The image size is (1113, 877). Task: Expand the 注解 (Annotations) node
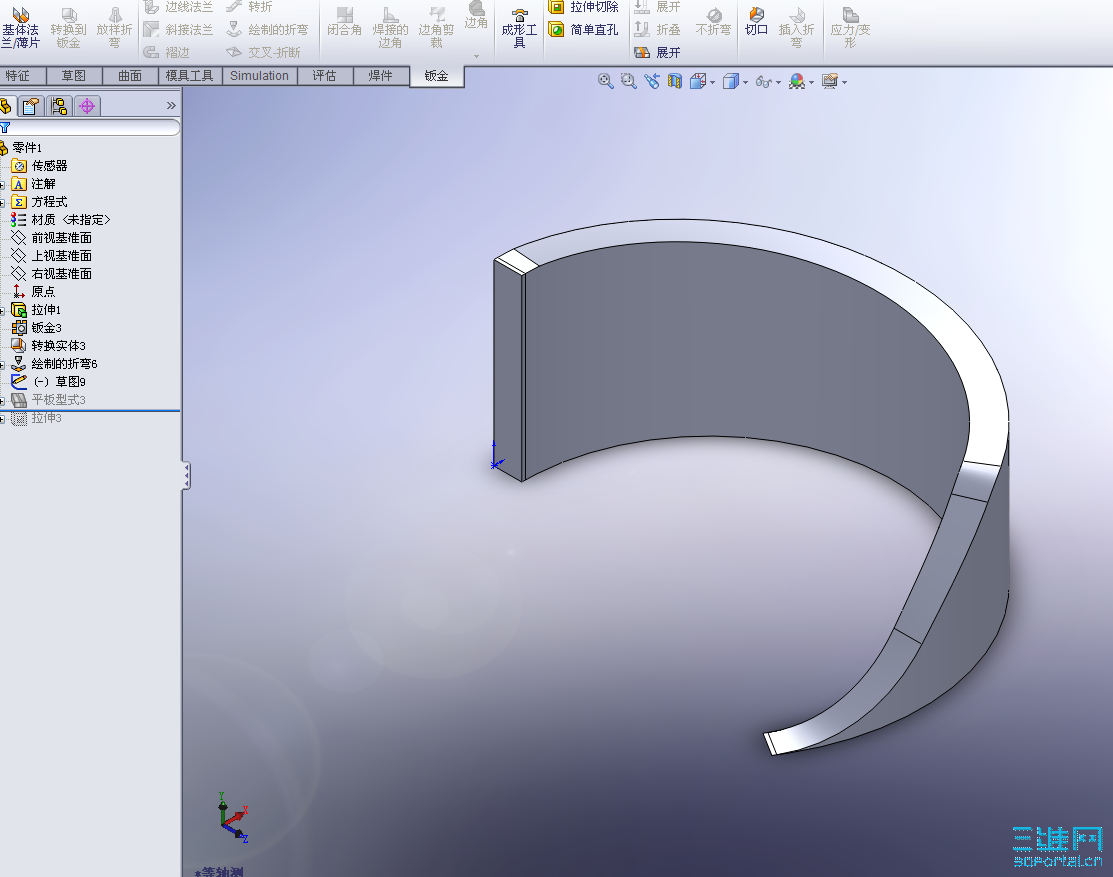point(2,185)
